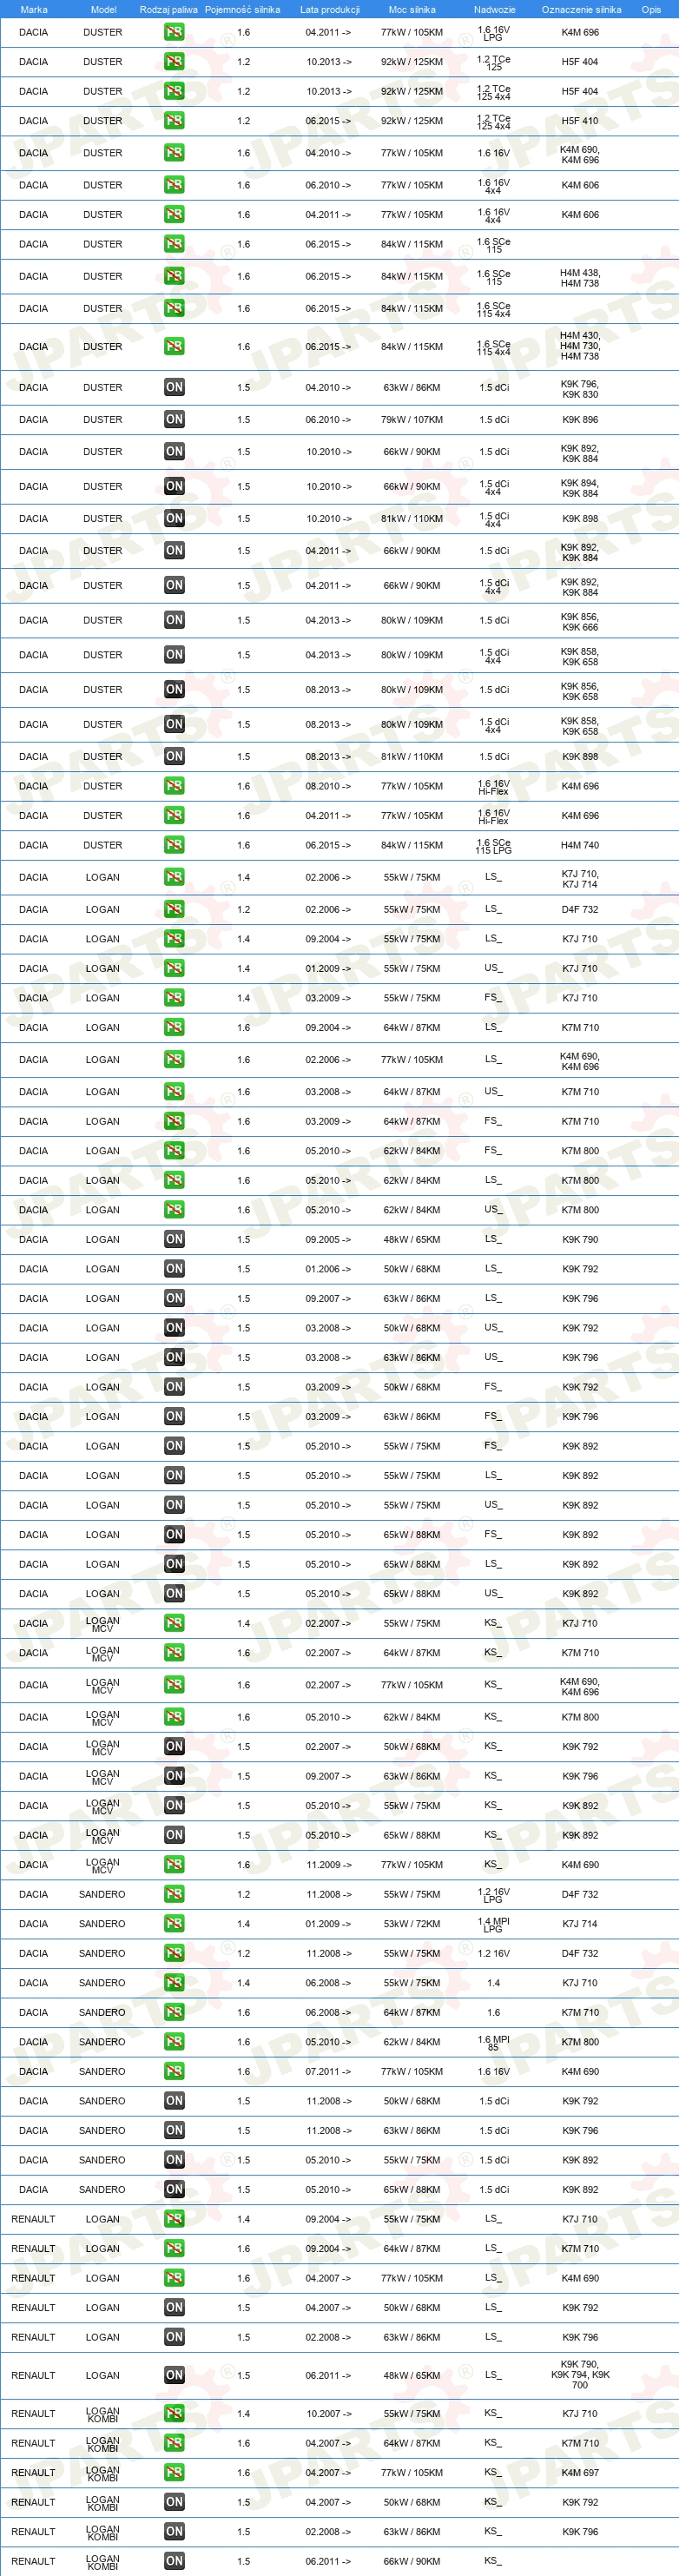
Task: Click engine code H4M 430, H4M 730, H4M 738
Action: coord(580,346)
